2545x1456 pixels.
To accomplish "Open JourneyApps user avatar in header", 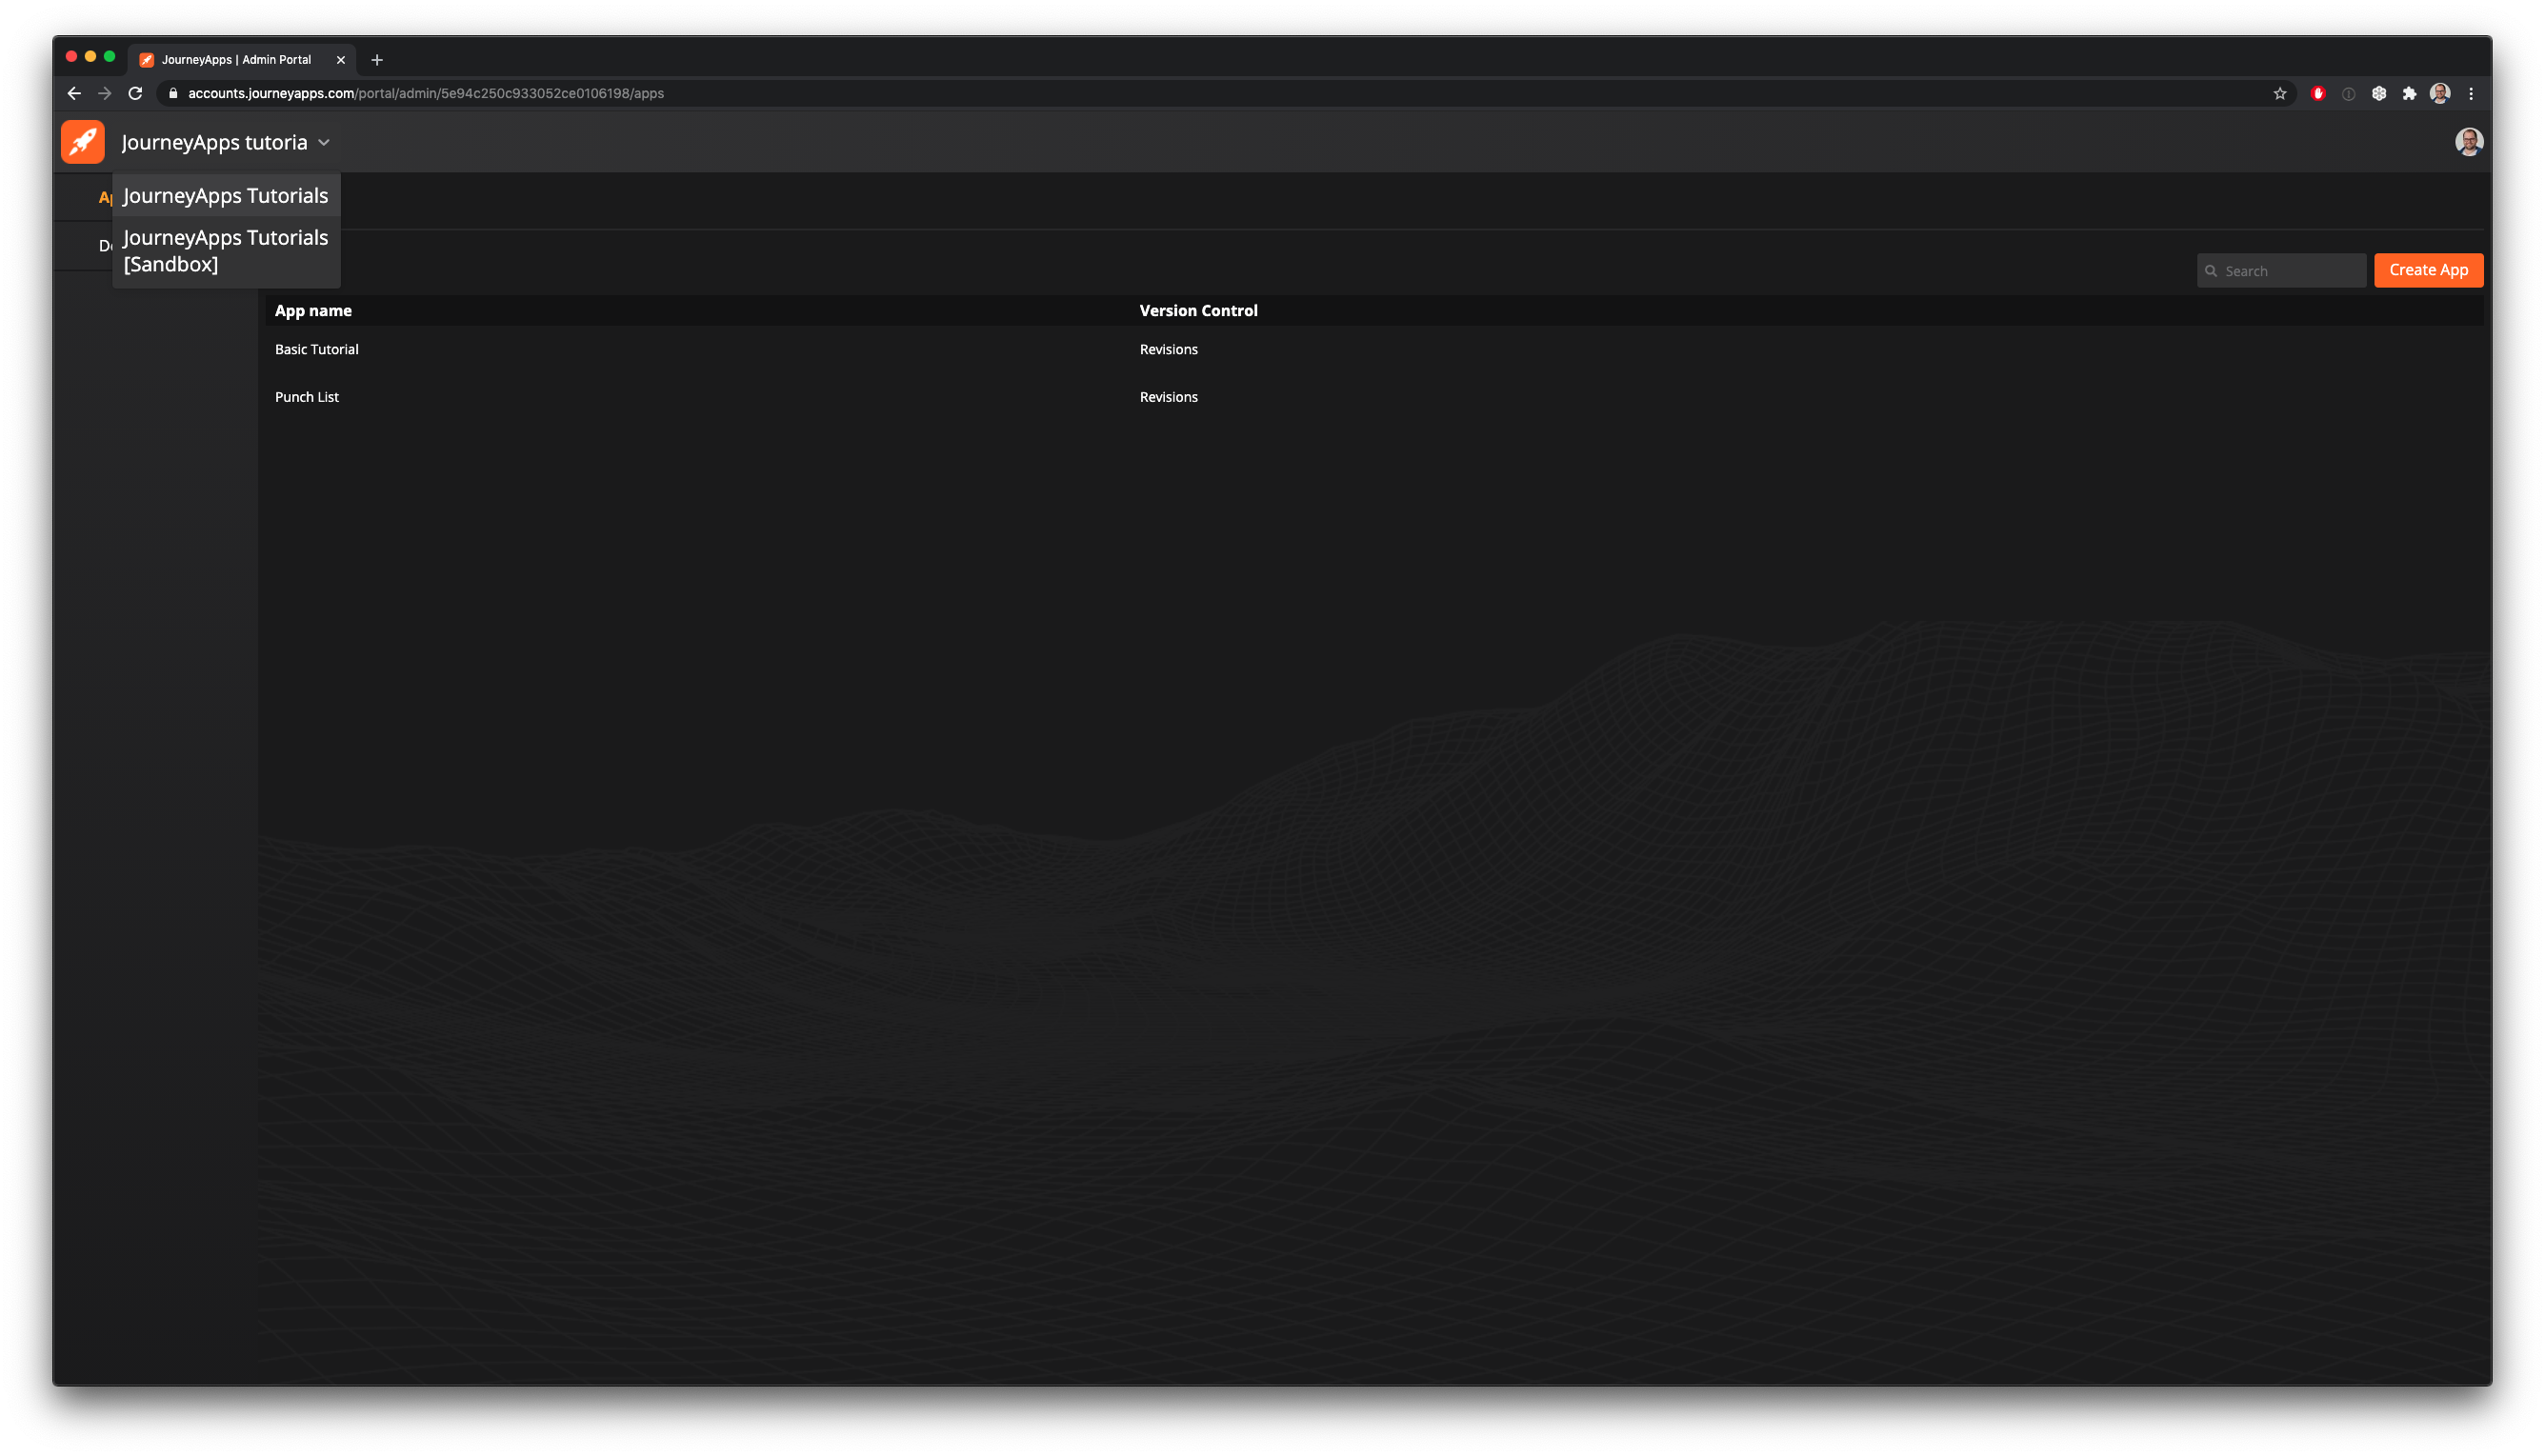I will tap(2468, 142).
